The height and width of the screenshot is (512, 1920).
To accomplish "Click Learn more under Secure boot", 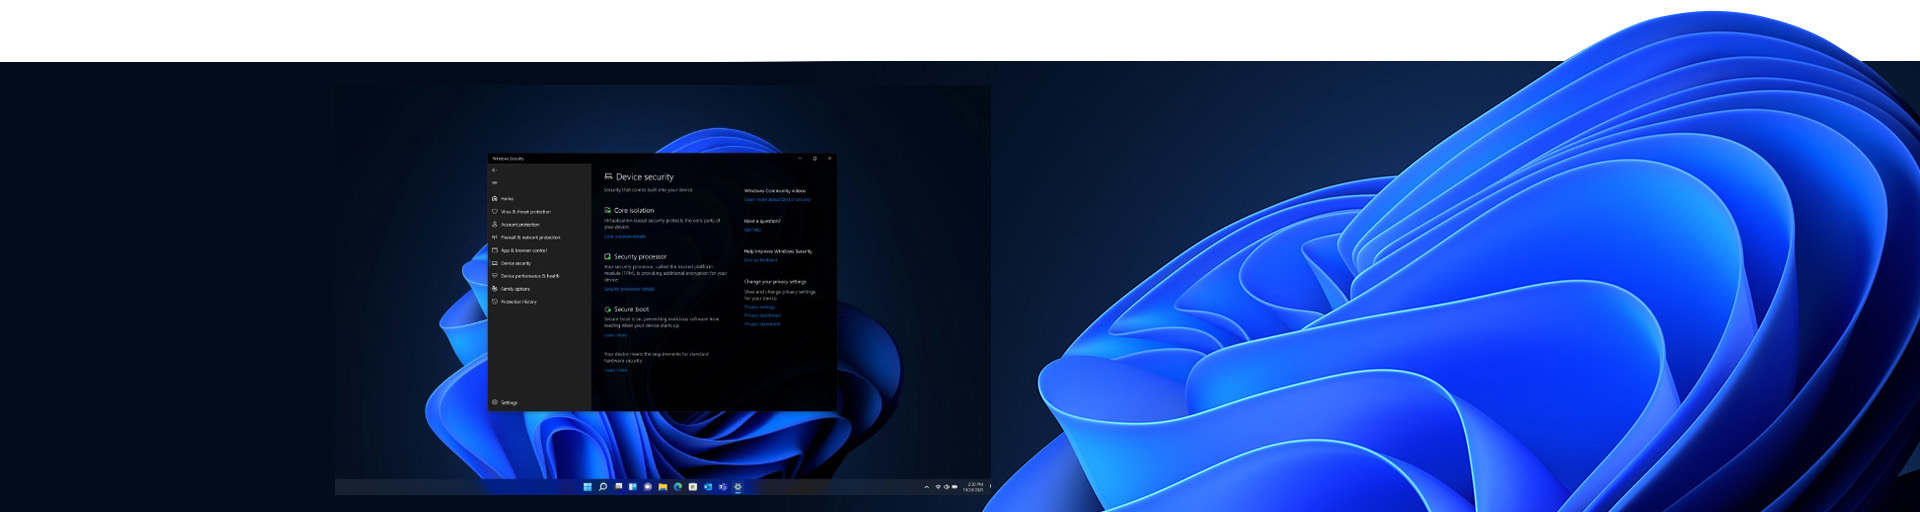I will (615, 336).
